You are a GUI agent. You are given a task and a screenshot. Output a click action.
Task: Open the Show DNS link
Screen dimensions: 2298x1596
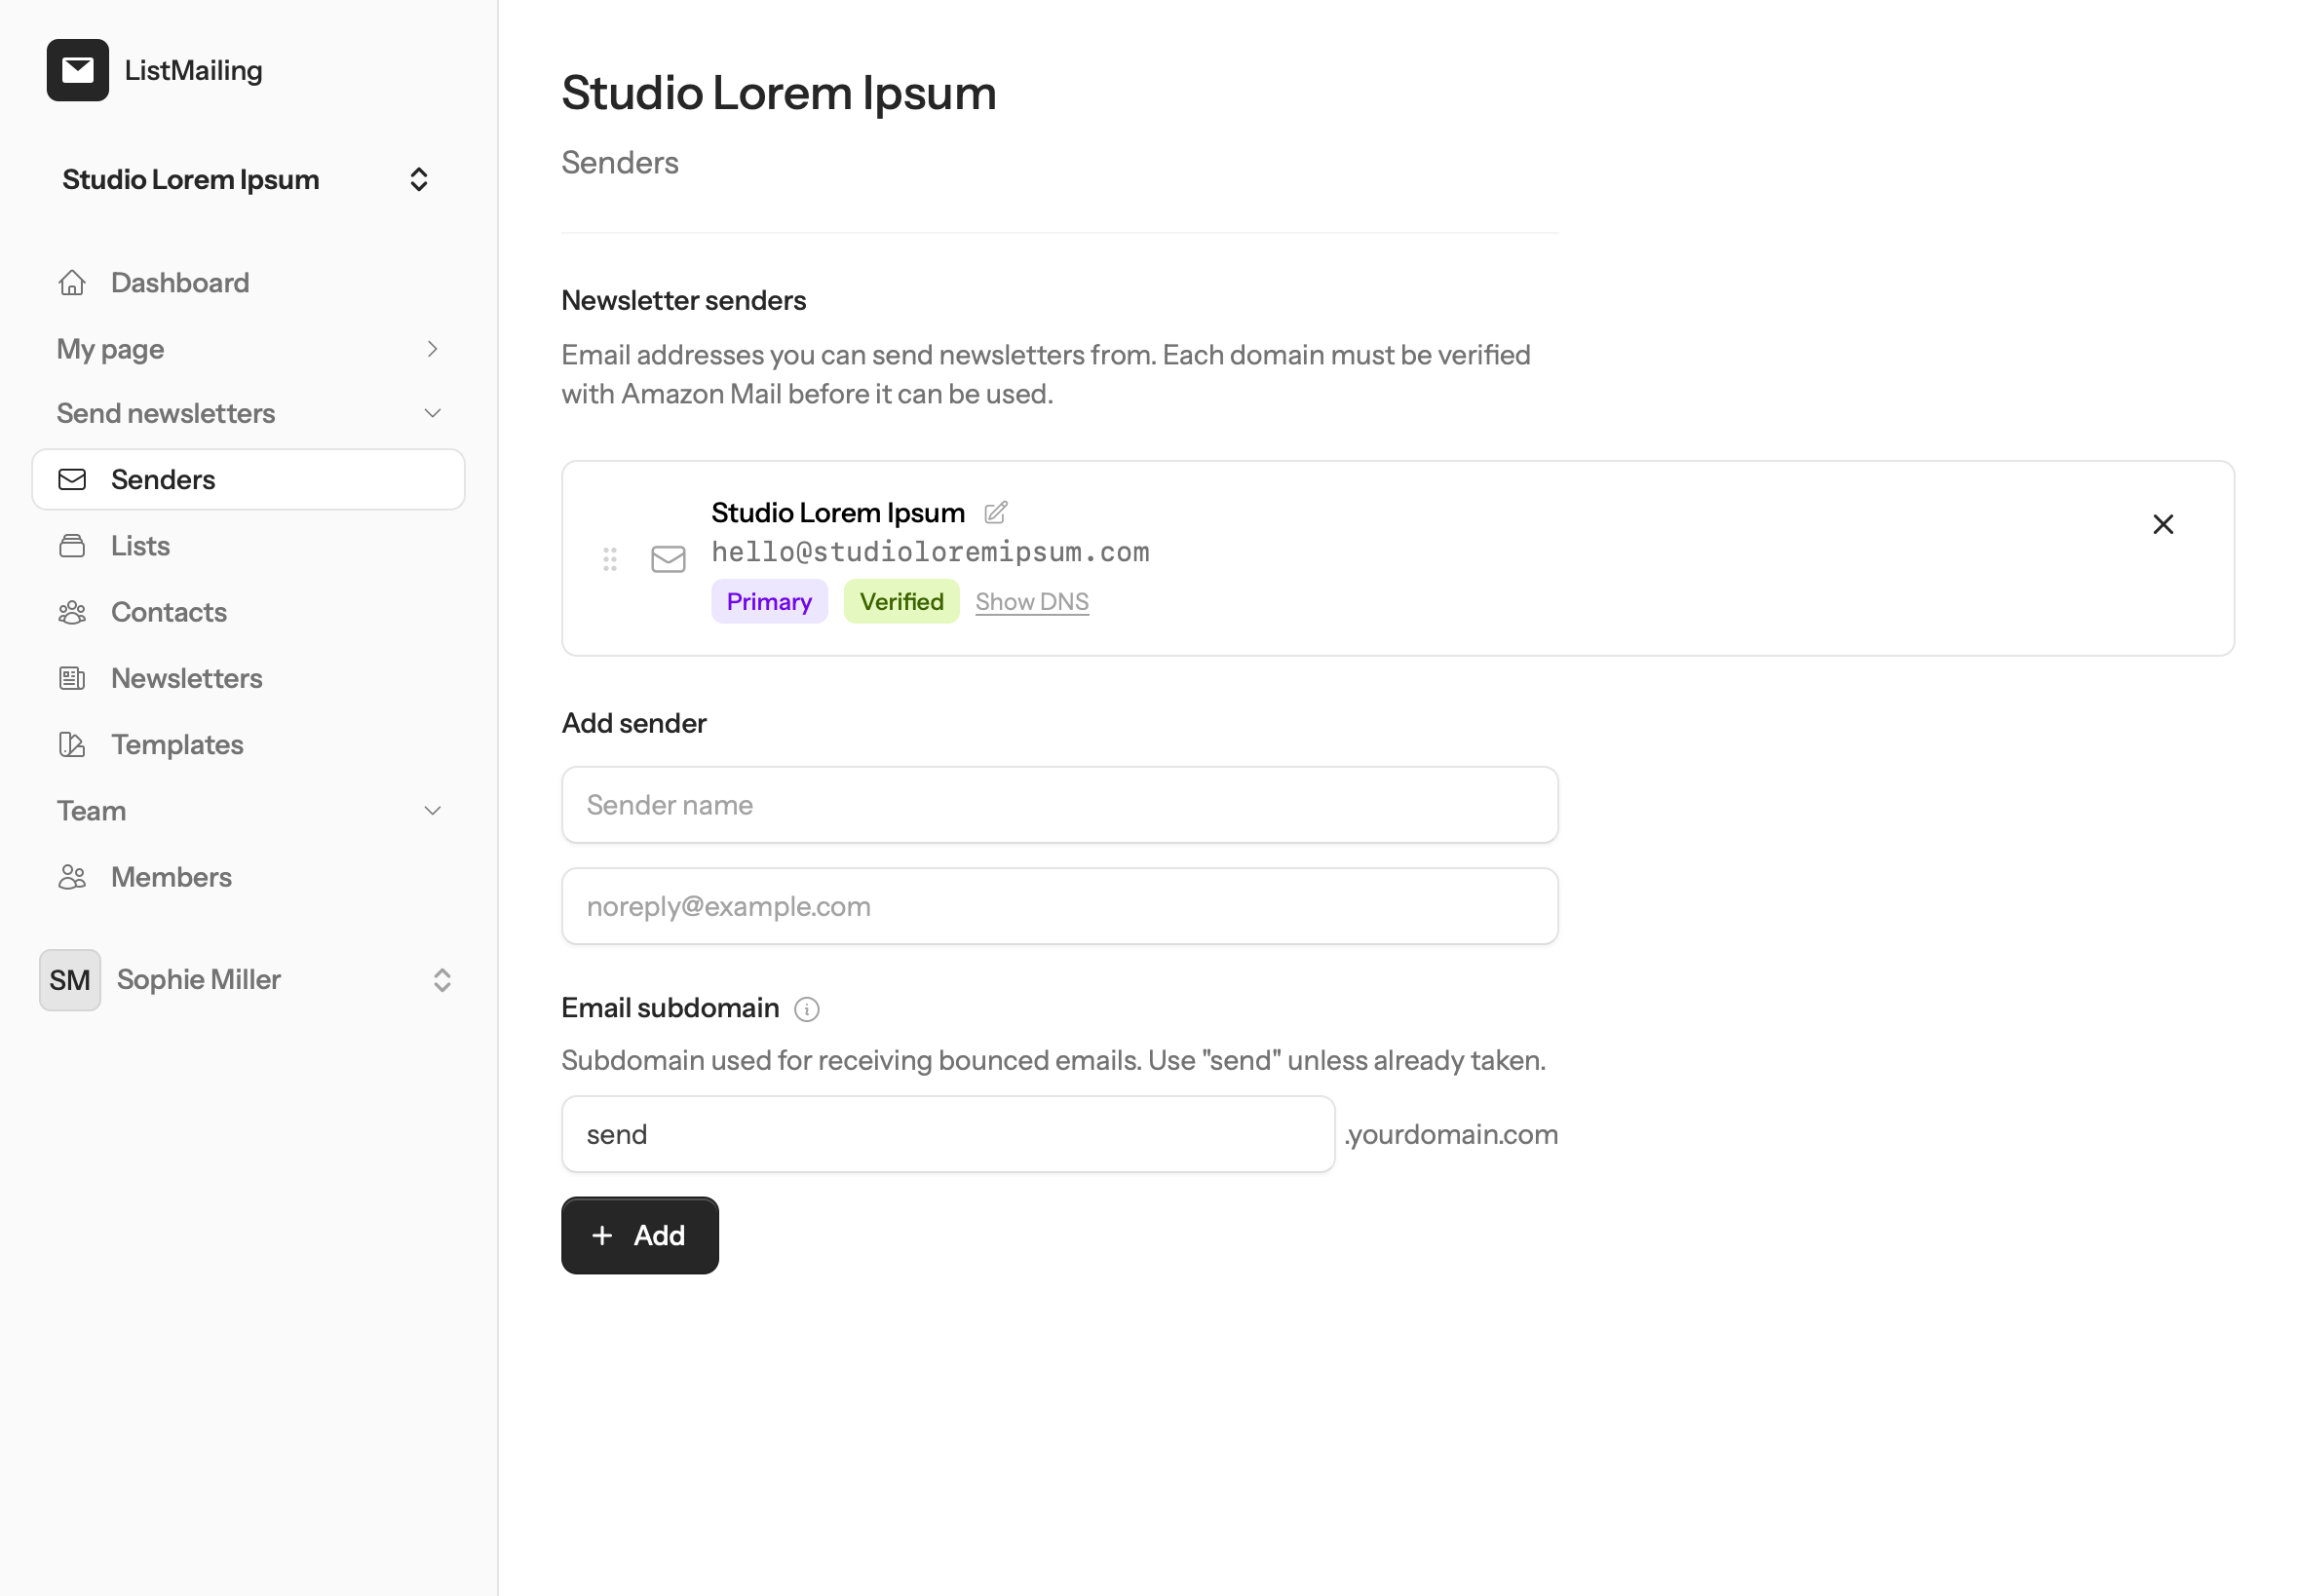click(x=1031, y=601)
